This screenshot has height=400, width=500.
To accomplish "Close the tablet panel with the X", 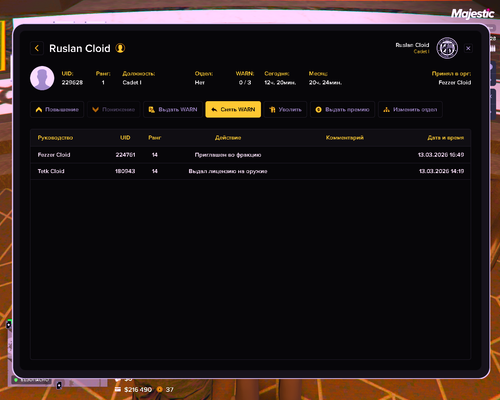I will (x=468, y=48).
